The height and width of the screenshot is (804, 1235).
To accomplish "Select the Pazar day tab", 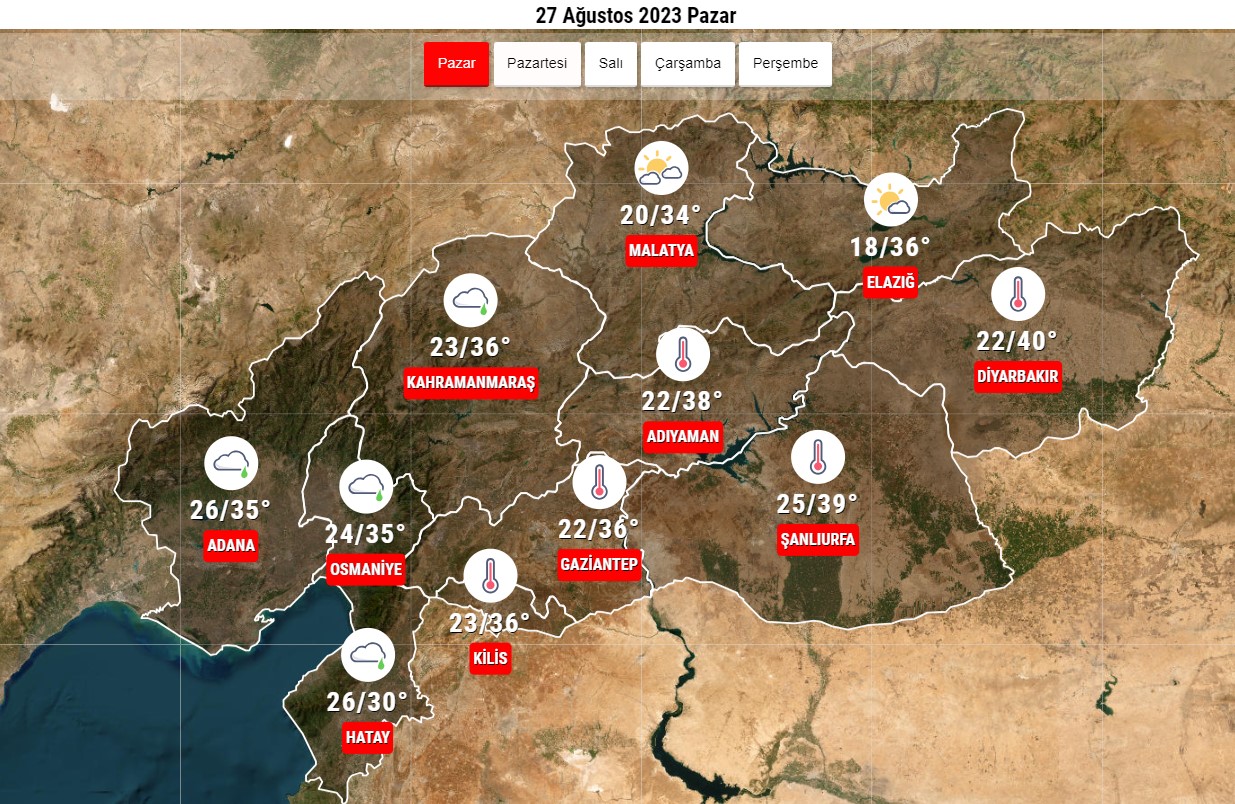I will pos(456,64).
